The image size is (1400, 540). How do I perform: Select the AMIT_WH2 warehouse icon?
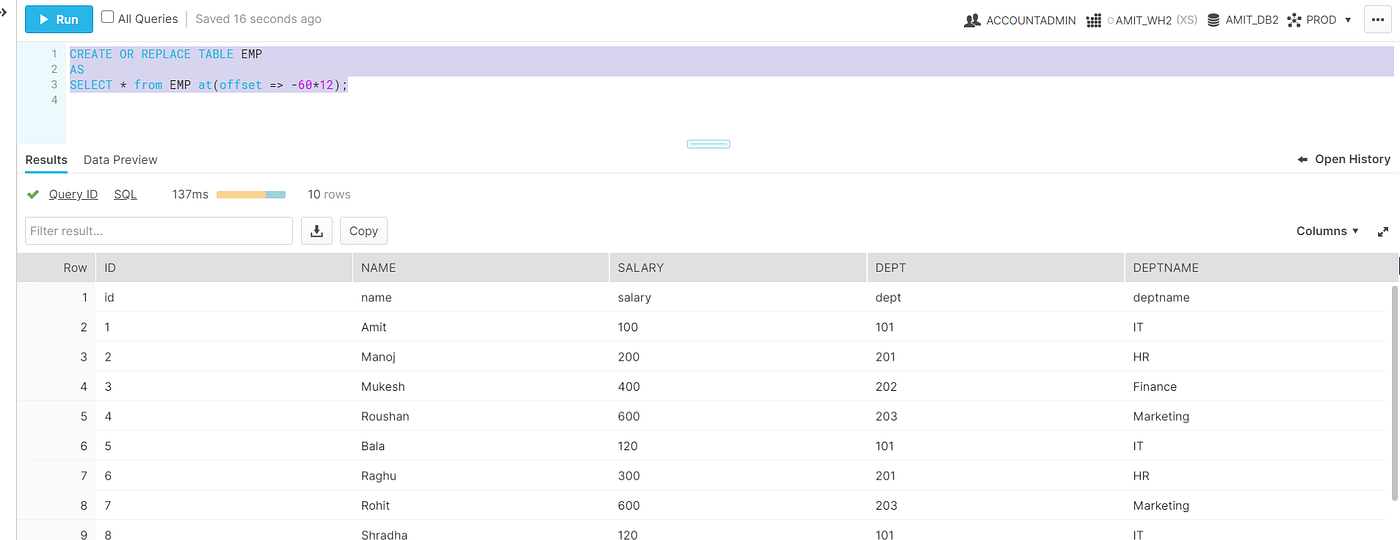[x=1094, y=20]
